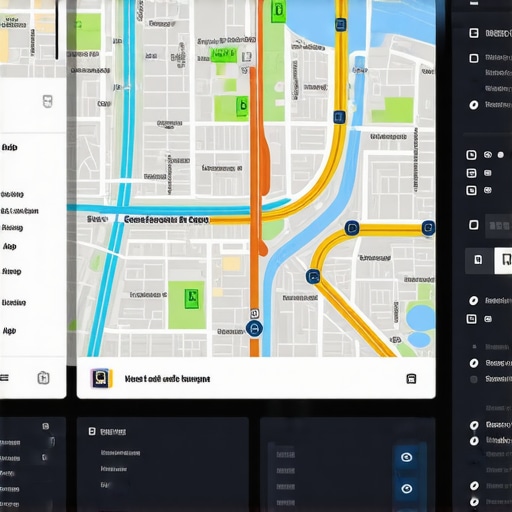
Task: Click the clipboard icon at the left panel's bottom
Action: 43,378
